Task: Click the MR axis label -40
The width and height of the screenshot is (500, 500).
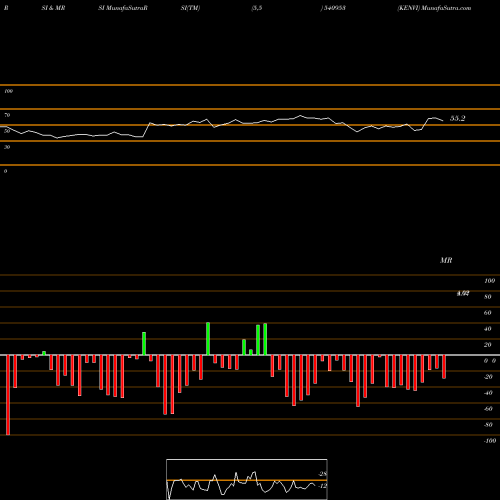Action: click(x=488, y=393)
